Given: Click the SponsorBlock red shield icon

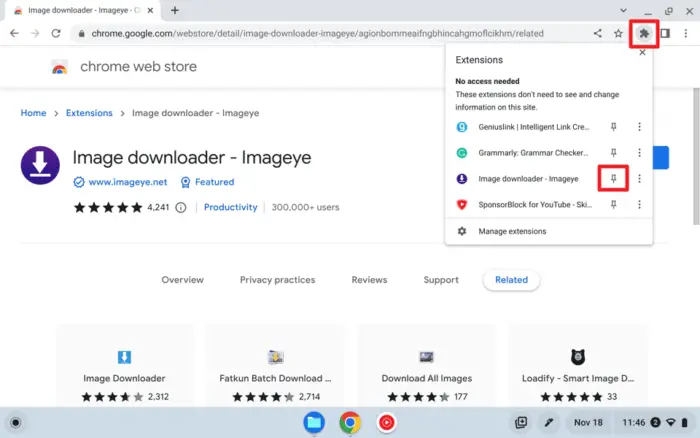Looking at the screenshot, I should (462, 204).
